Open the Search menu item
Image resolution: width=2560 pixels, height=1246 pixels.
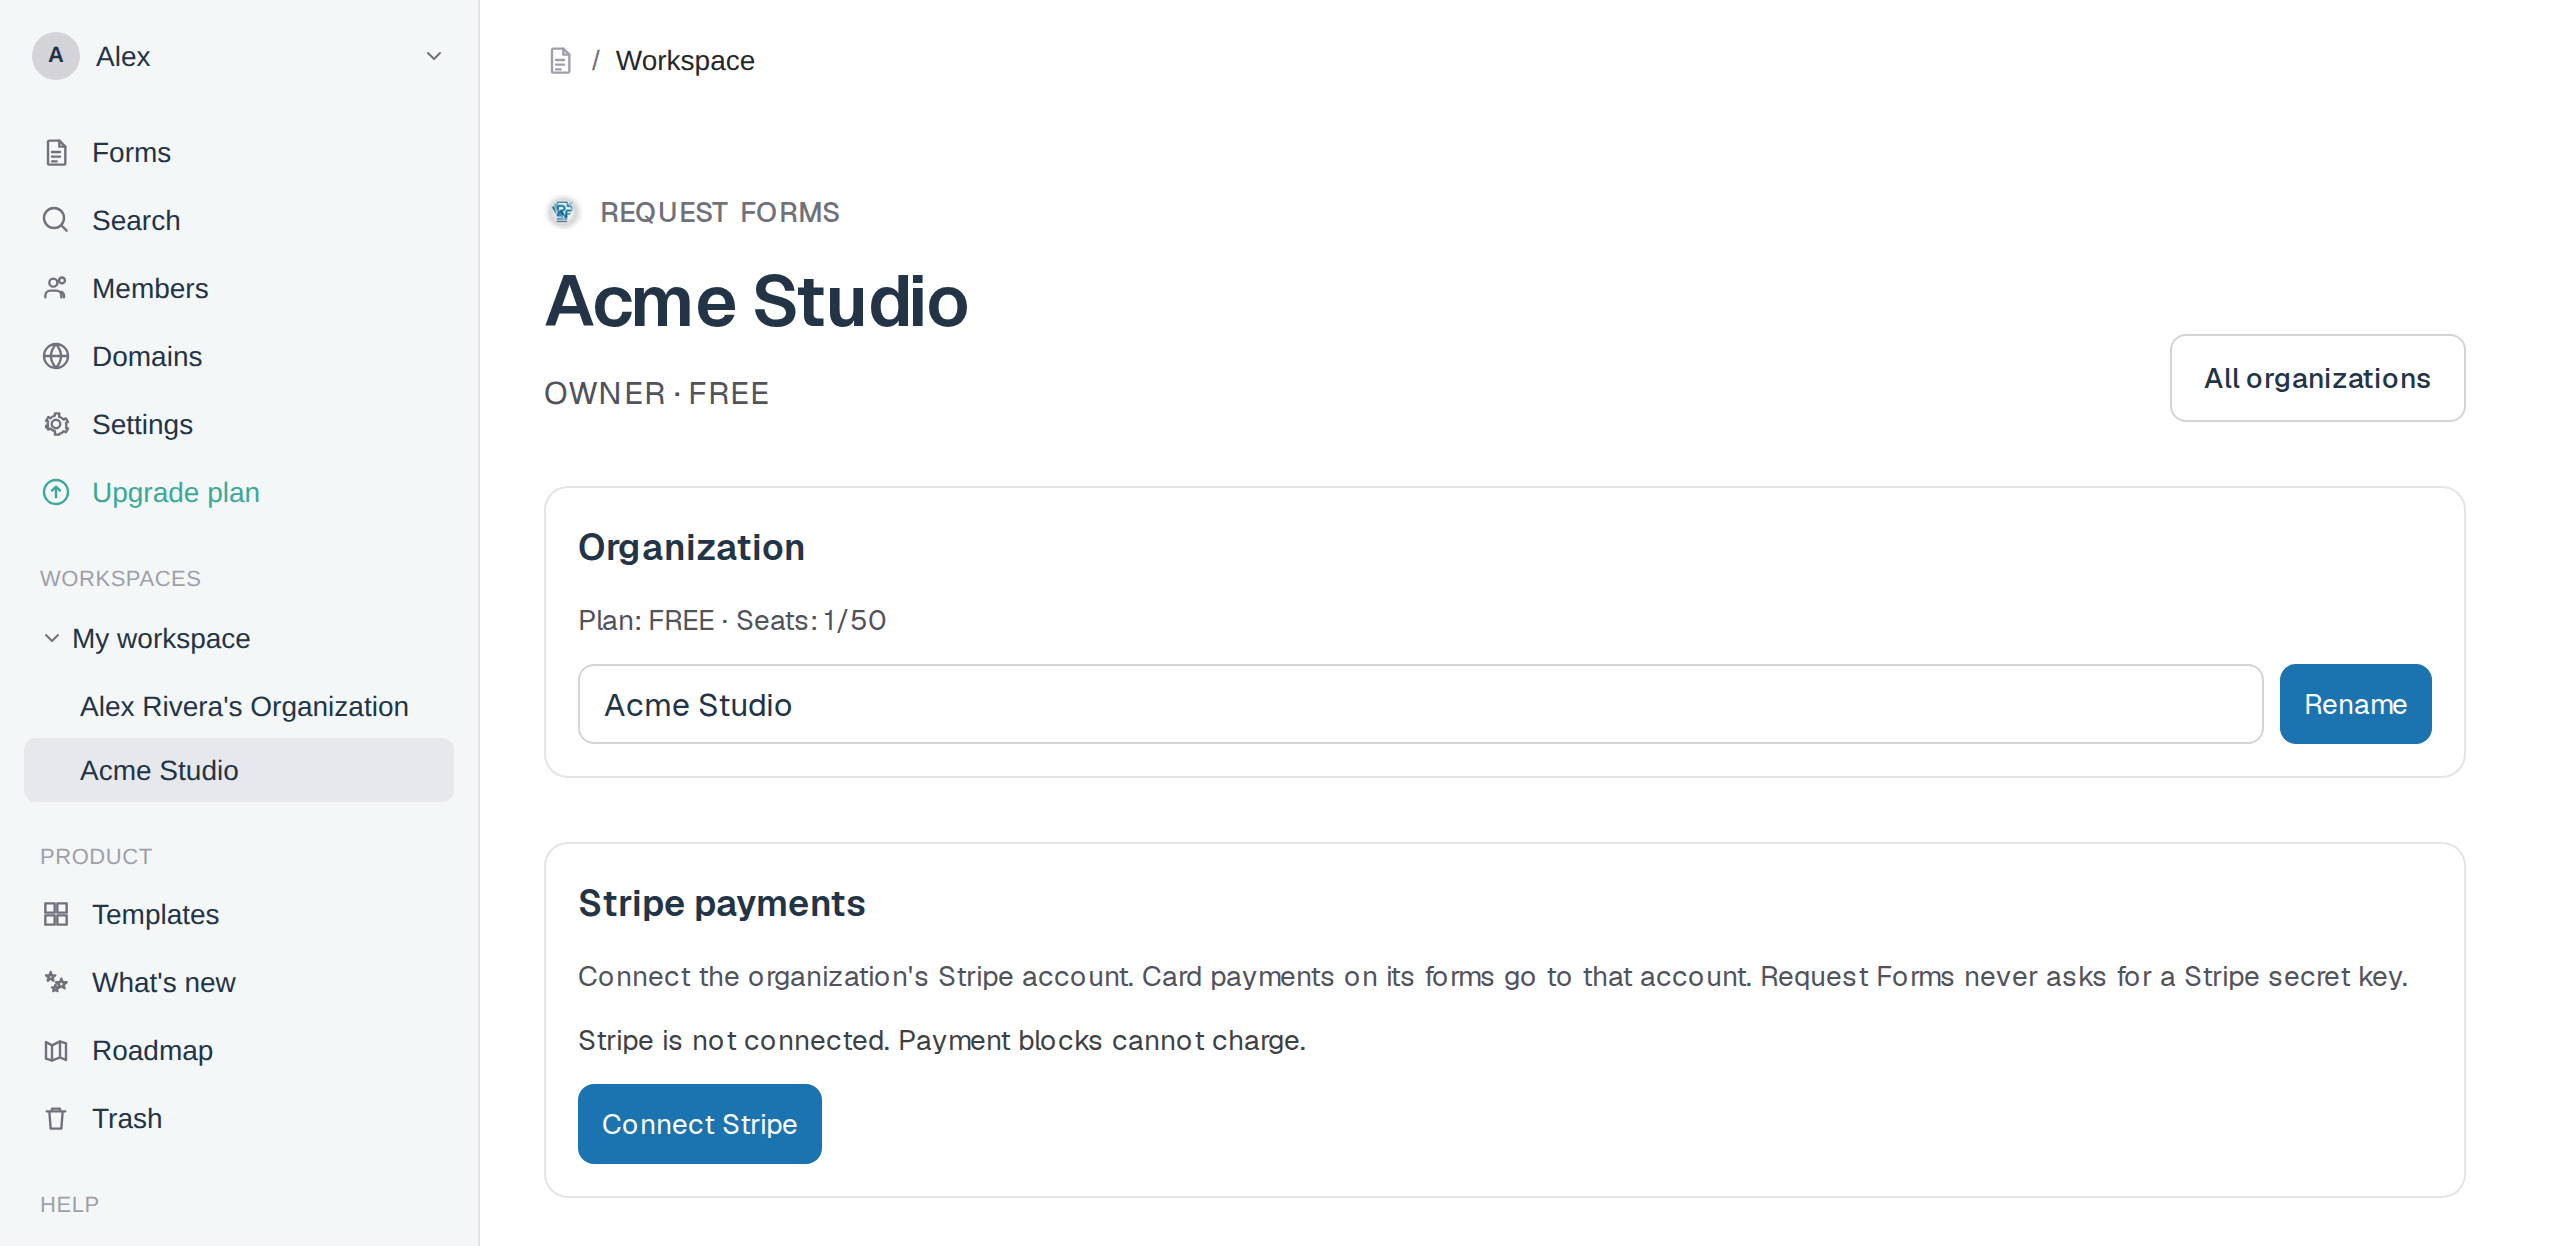[x=239, y=220]
